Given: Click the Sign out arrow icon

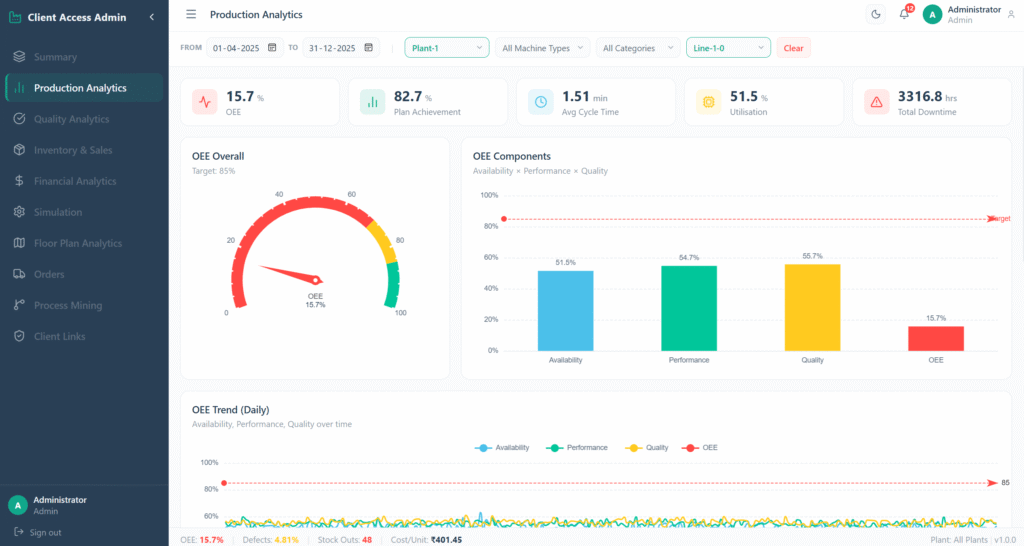Looking at the screenshot, I should coord(19,532).
